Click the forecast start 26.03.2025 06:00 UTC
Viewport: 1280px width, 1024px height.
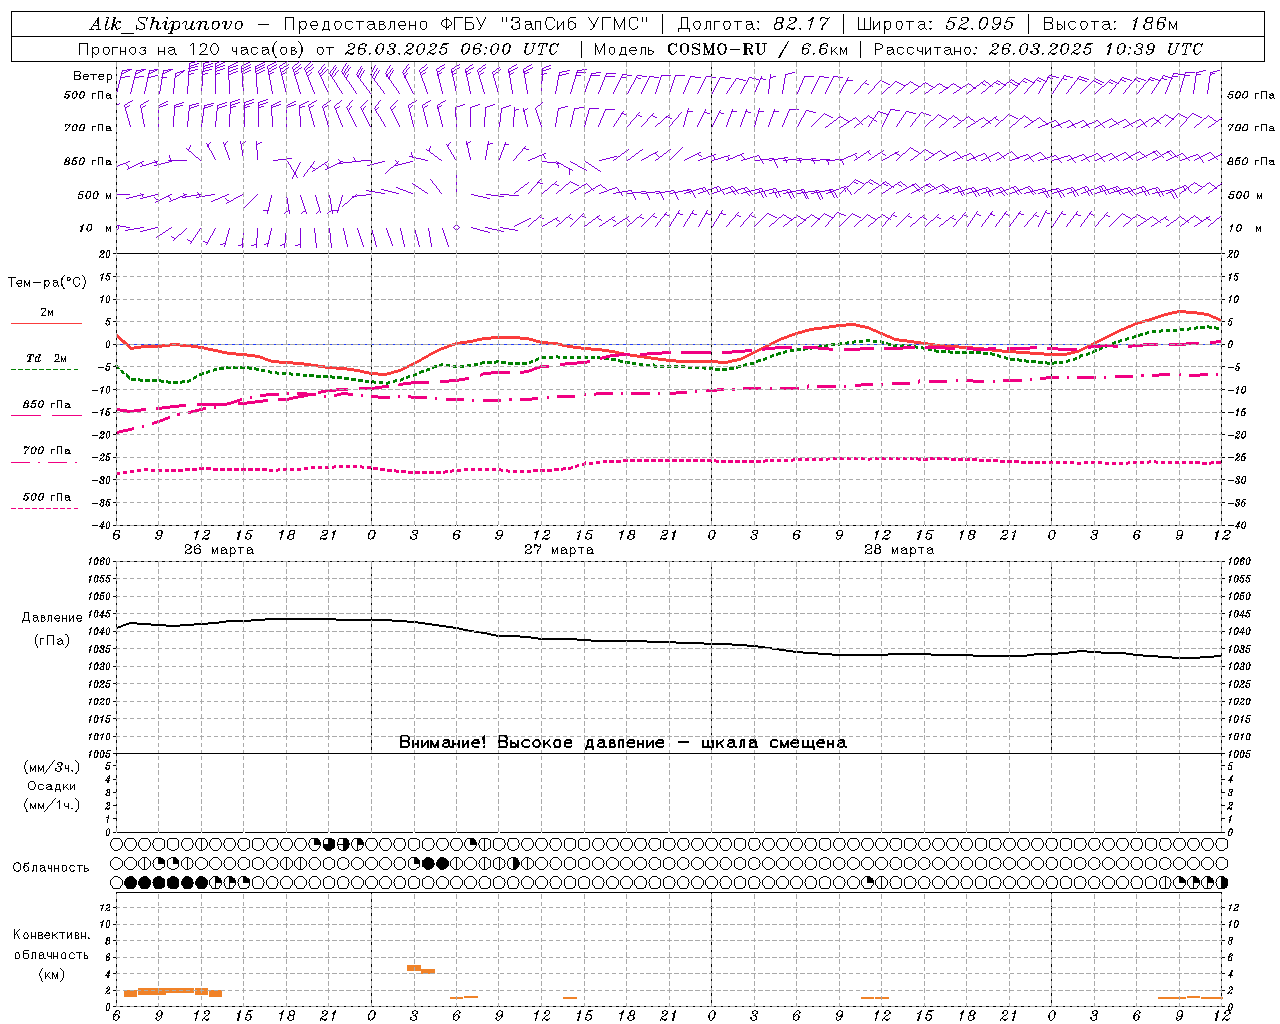point(451,49)
